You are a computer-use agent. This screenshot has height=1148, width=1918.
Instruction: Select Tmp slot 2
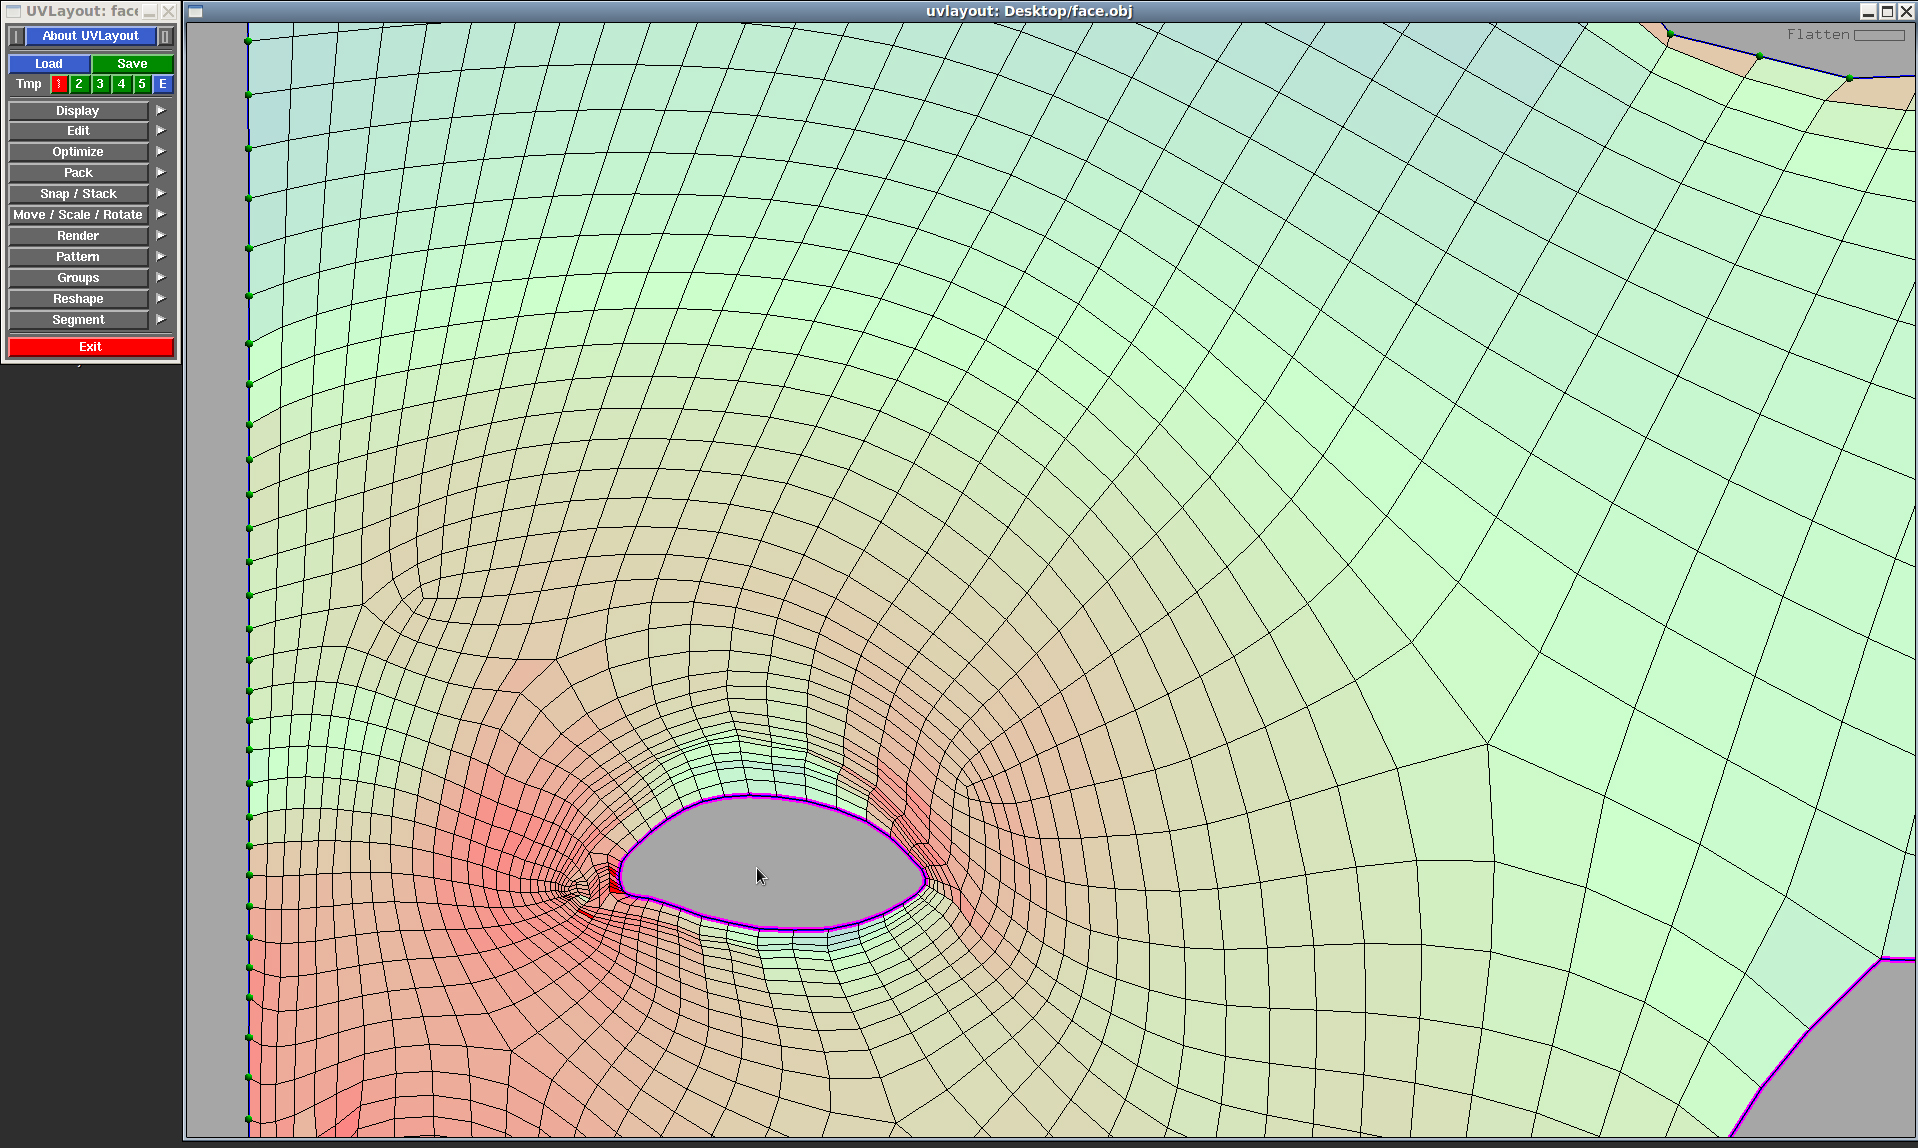79,84
